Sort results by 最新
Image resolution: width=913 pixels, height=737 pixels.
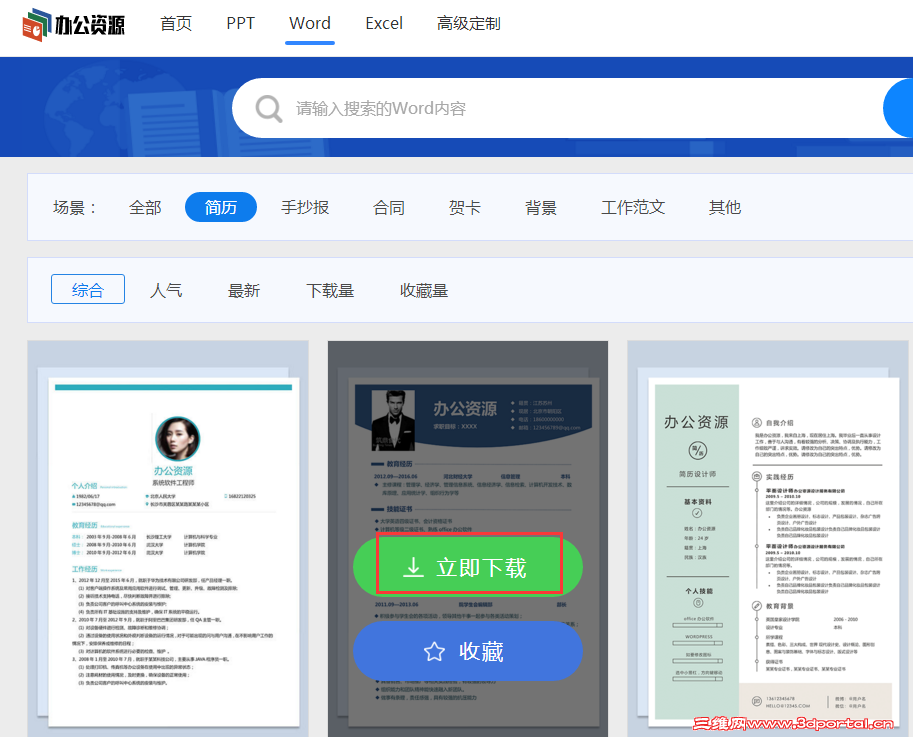point(244,290)
